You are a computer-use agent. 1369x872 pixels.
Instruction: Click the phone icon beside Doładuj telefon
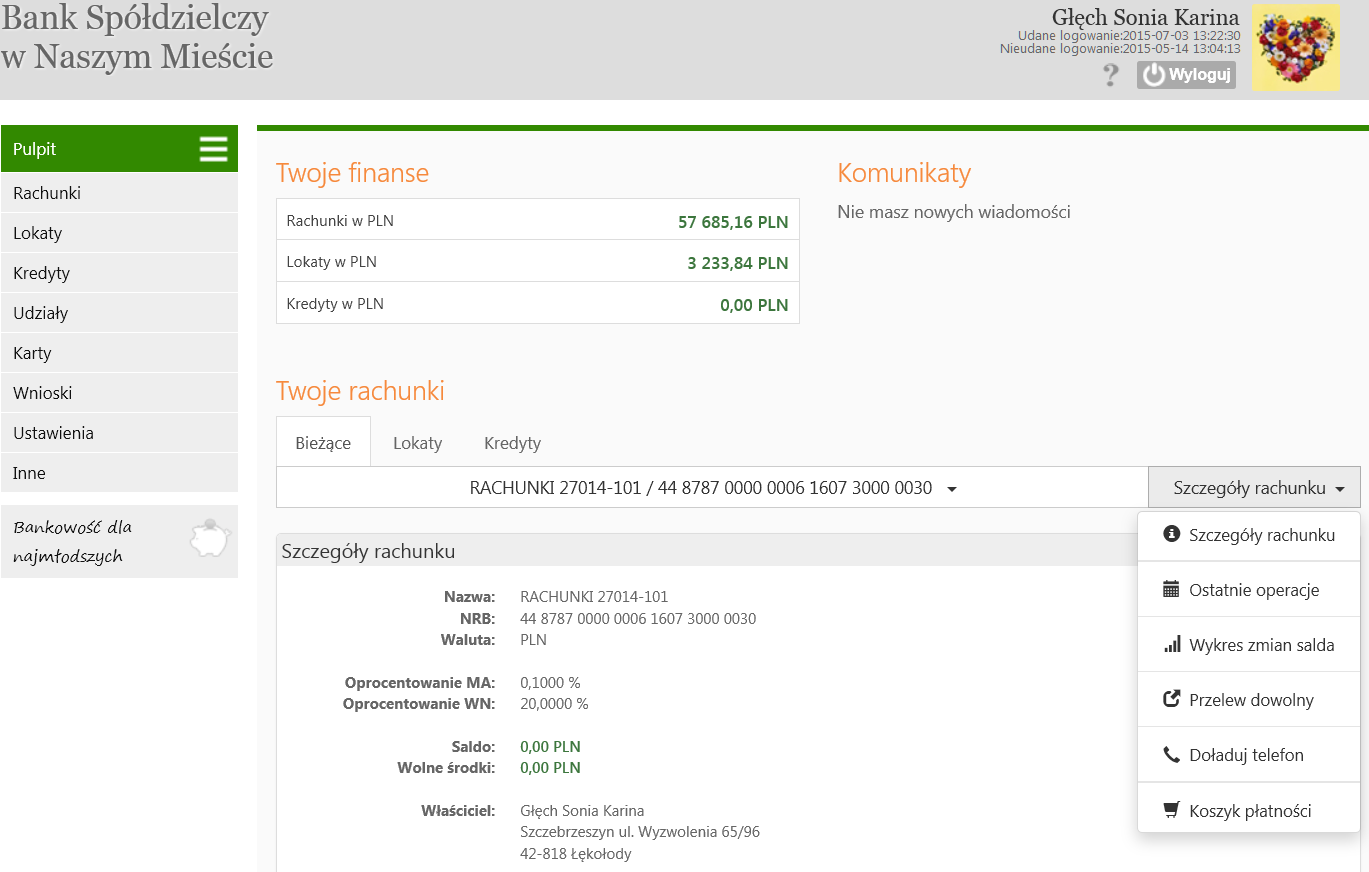[1172, 755]
